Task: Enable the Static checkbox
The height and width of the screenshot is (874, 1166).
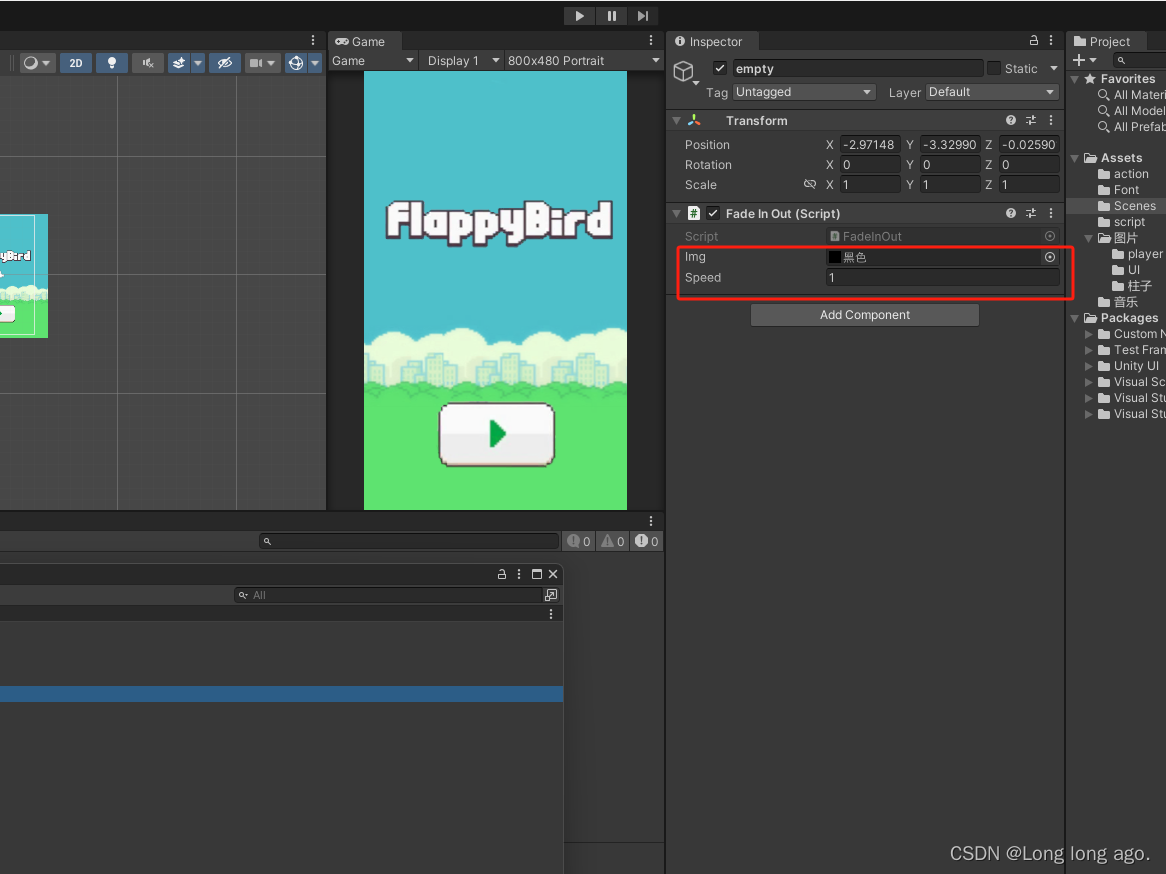Action: click(993, 68)
